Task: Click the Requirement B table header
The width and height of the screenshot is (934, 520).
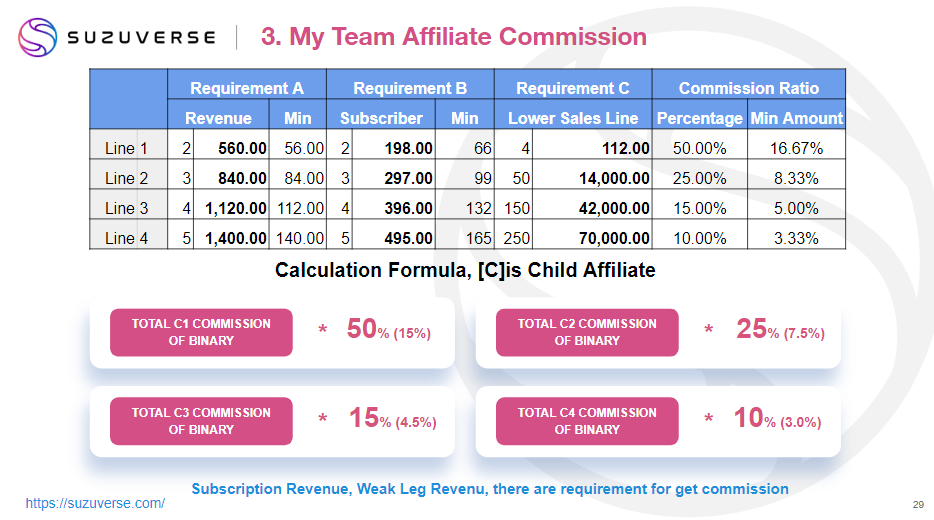Action: [x=410, y=88]
